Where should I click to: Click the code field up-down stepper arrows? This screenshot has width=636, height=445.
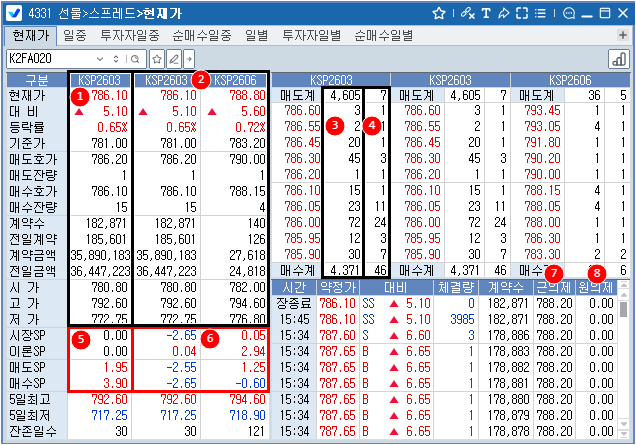click(x=117, y=58)
